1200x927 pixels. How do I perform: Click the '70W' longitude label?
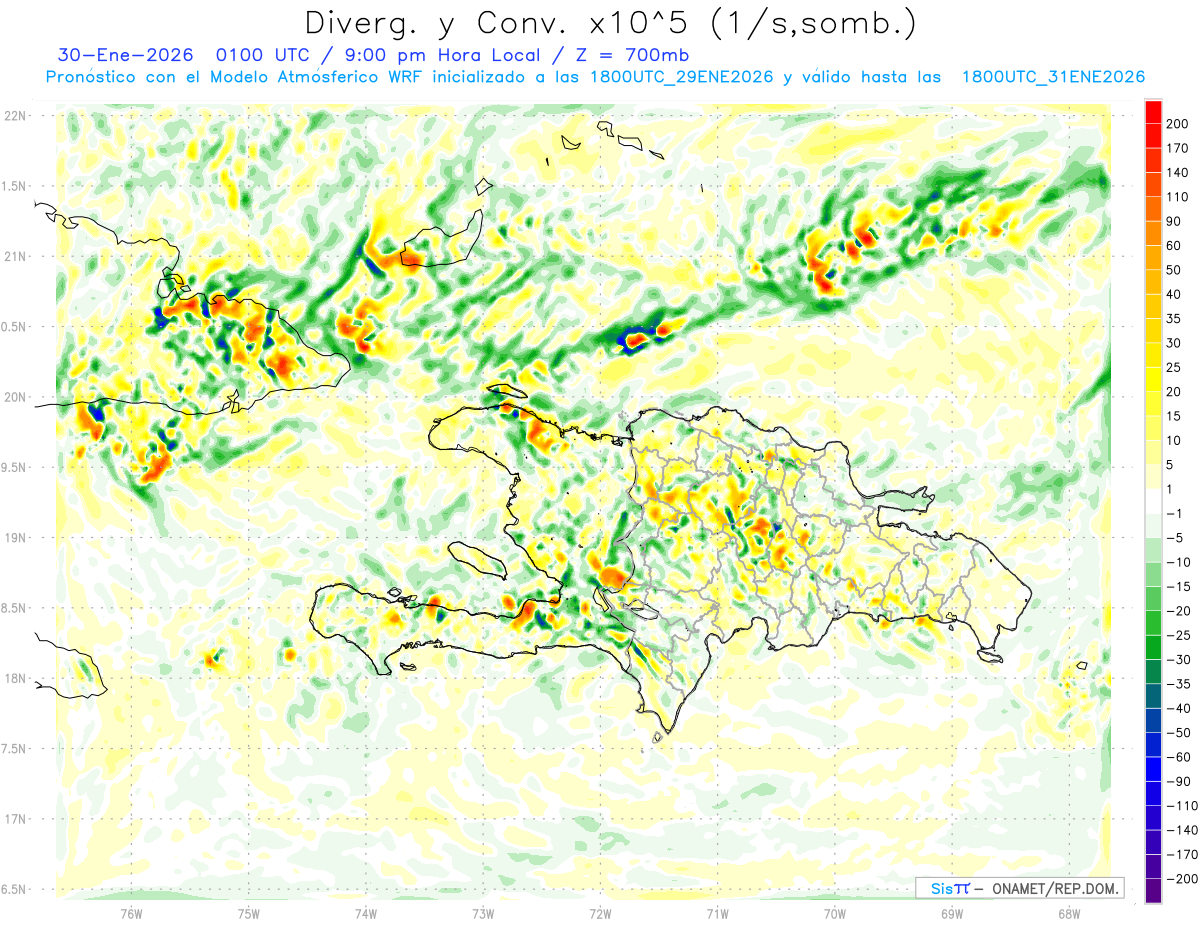tap(835, 914)
